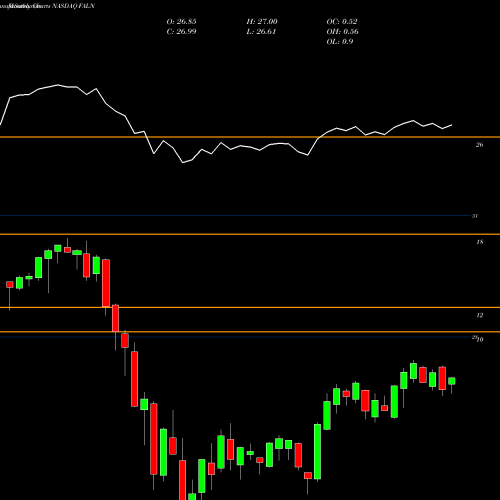
Task: Click the axis label 26 under the orange line
Action: (x=479, y=145)
